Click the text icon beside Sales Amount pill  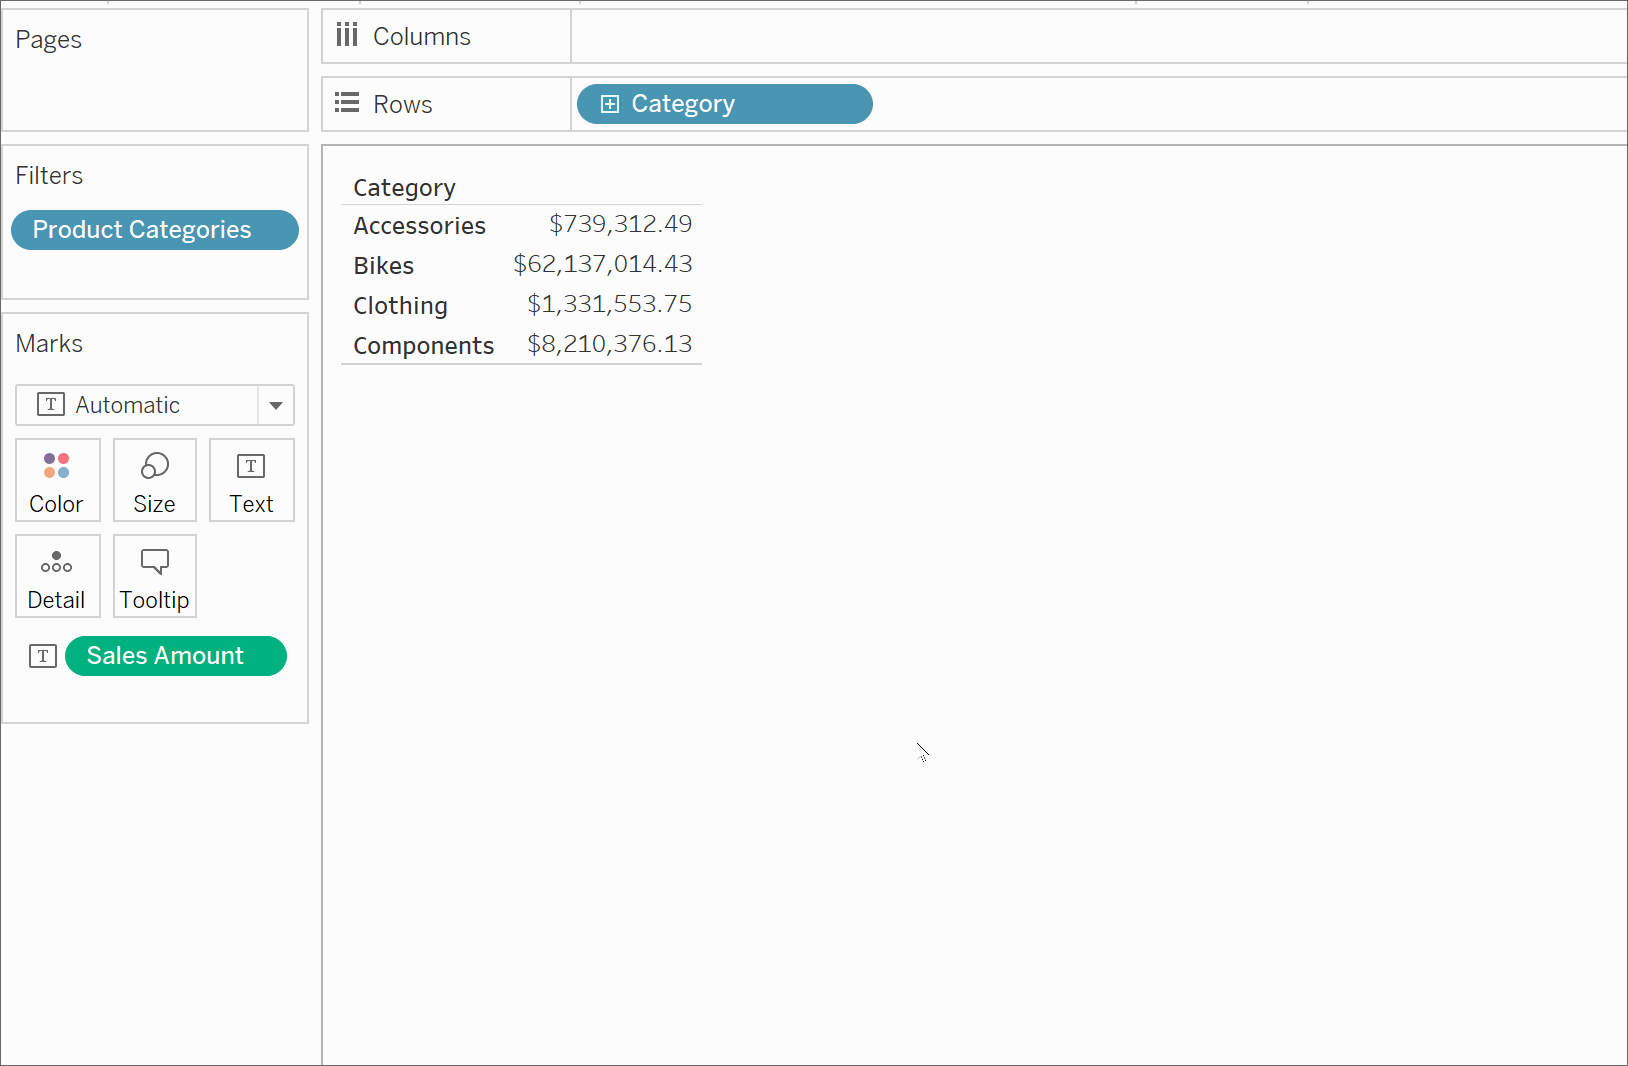click(42, 656)
